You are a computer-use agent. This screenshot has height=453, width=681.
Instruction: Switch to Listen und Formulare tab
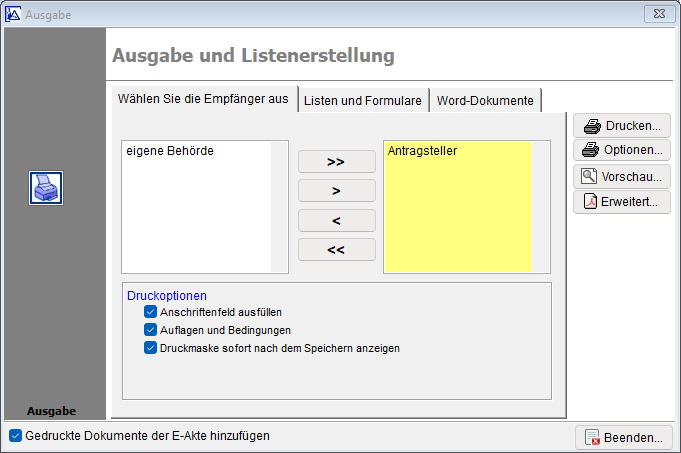(363, 101)
